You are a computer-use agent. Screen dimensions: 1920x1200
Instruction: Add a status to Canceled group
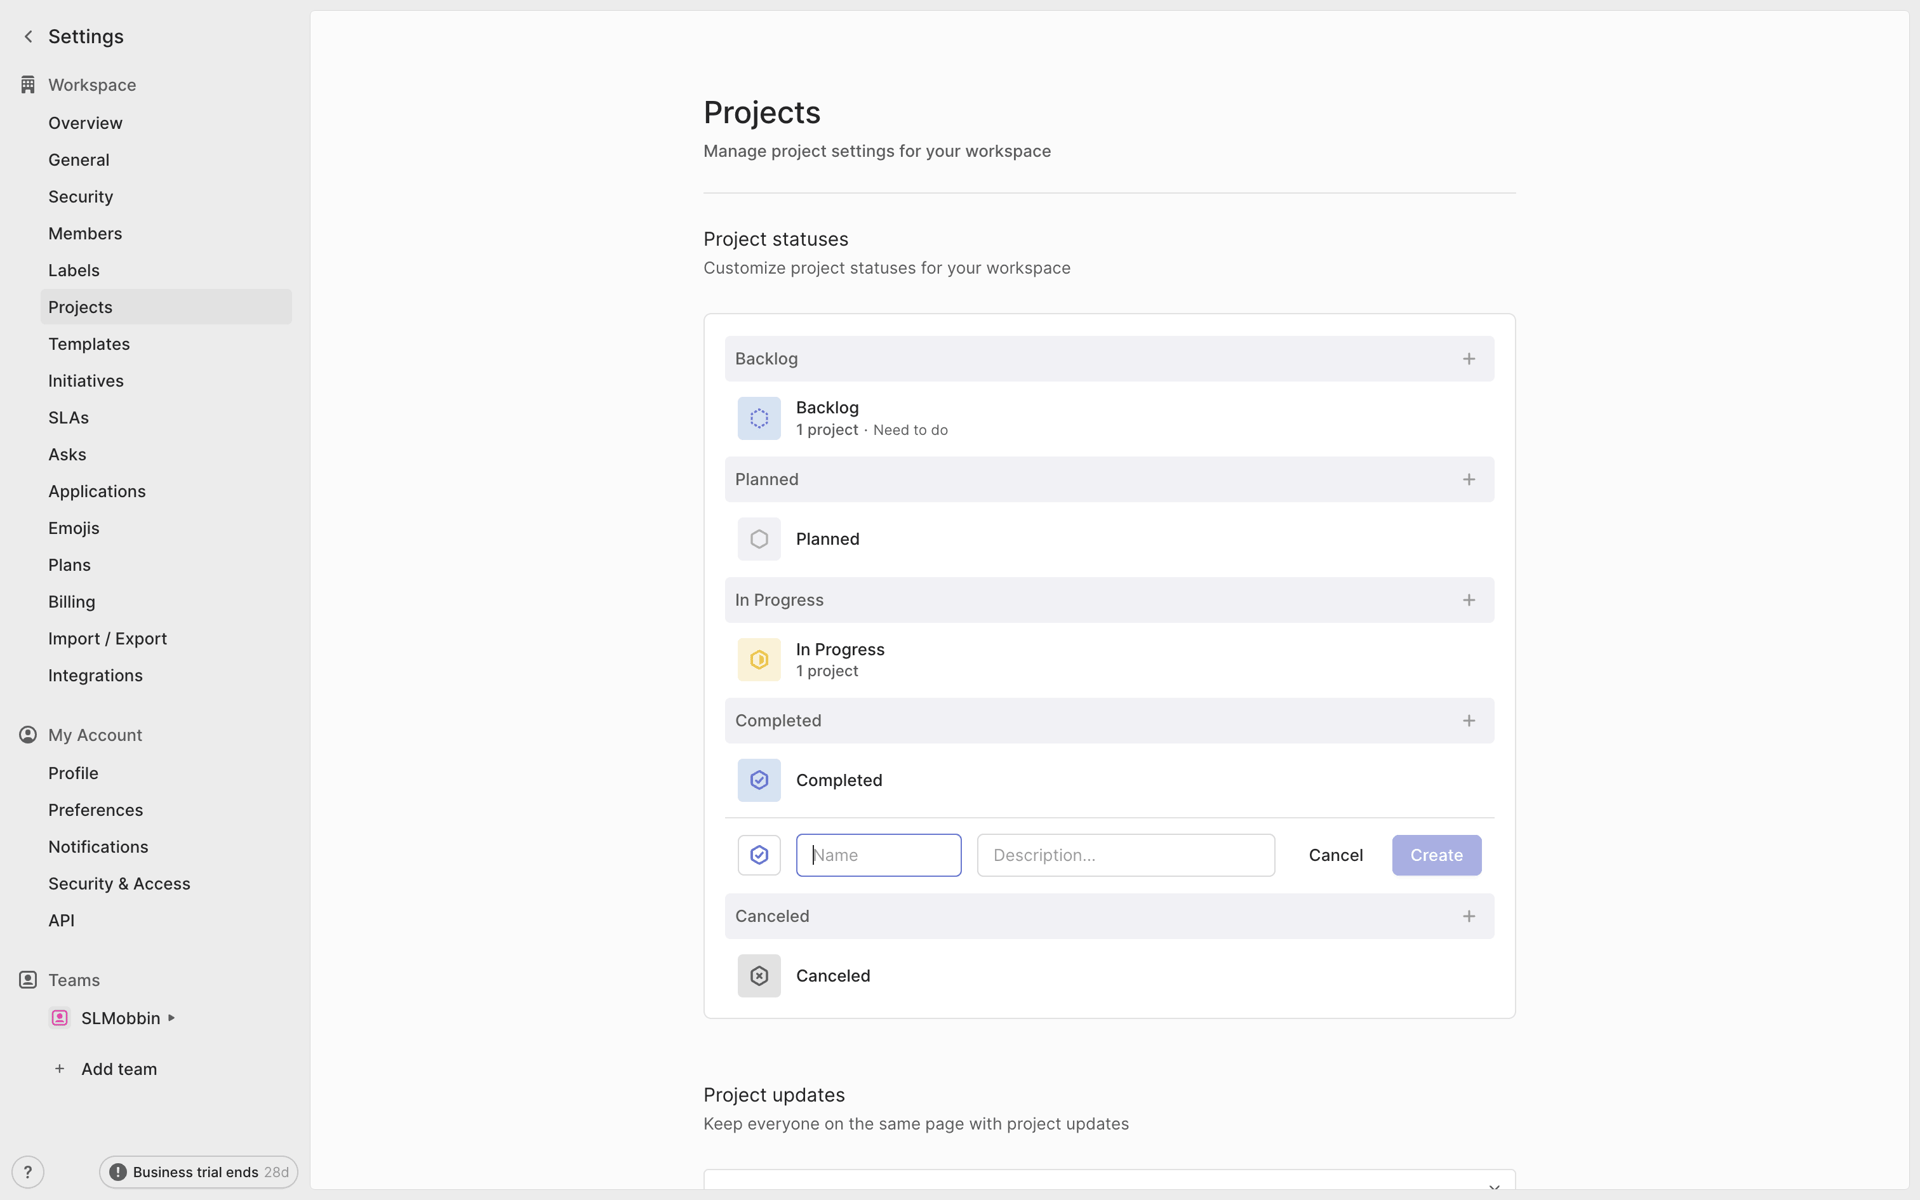(1469, 916)
